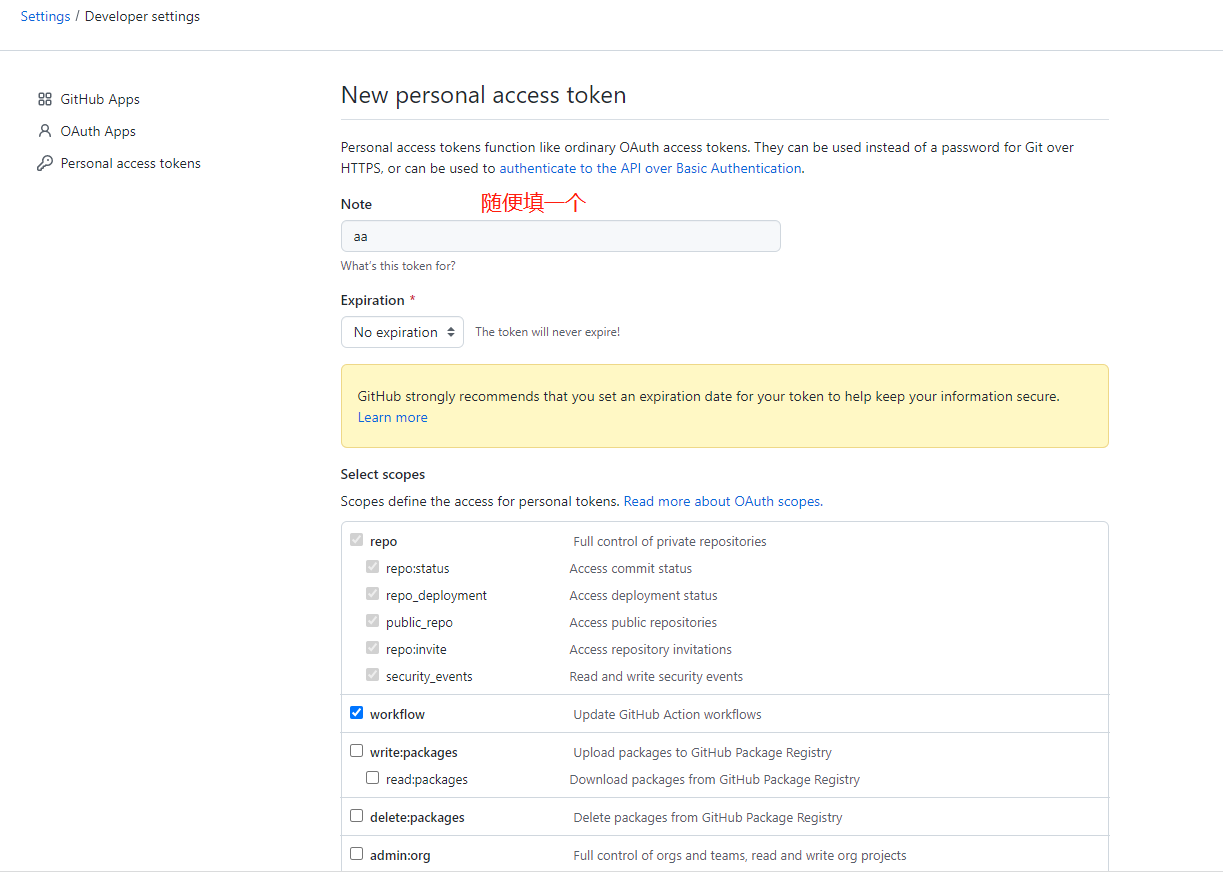Screen dimensions: 1223x877
Task: Go back via the Settings breadcrumb
Action: 45,16
